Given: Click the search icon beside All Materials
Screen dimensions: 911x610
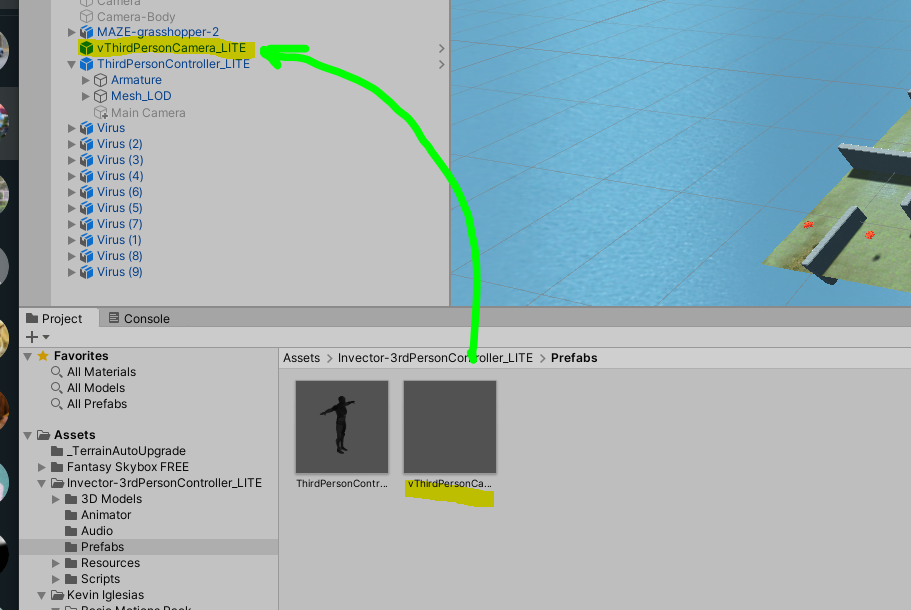Looking at the screenshot, I should 57,372.
